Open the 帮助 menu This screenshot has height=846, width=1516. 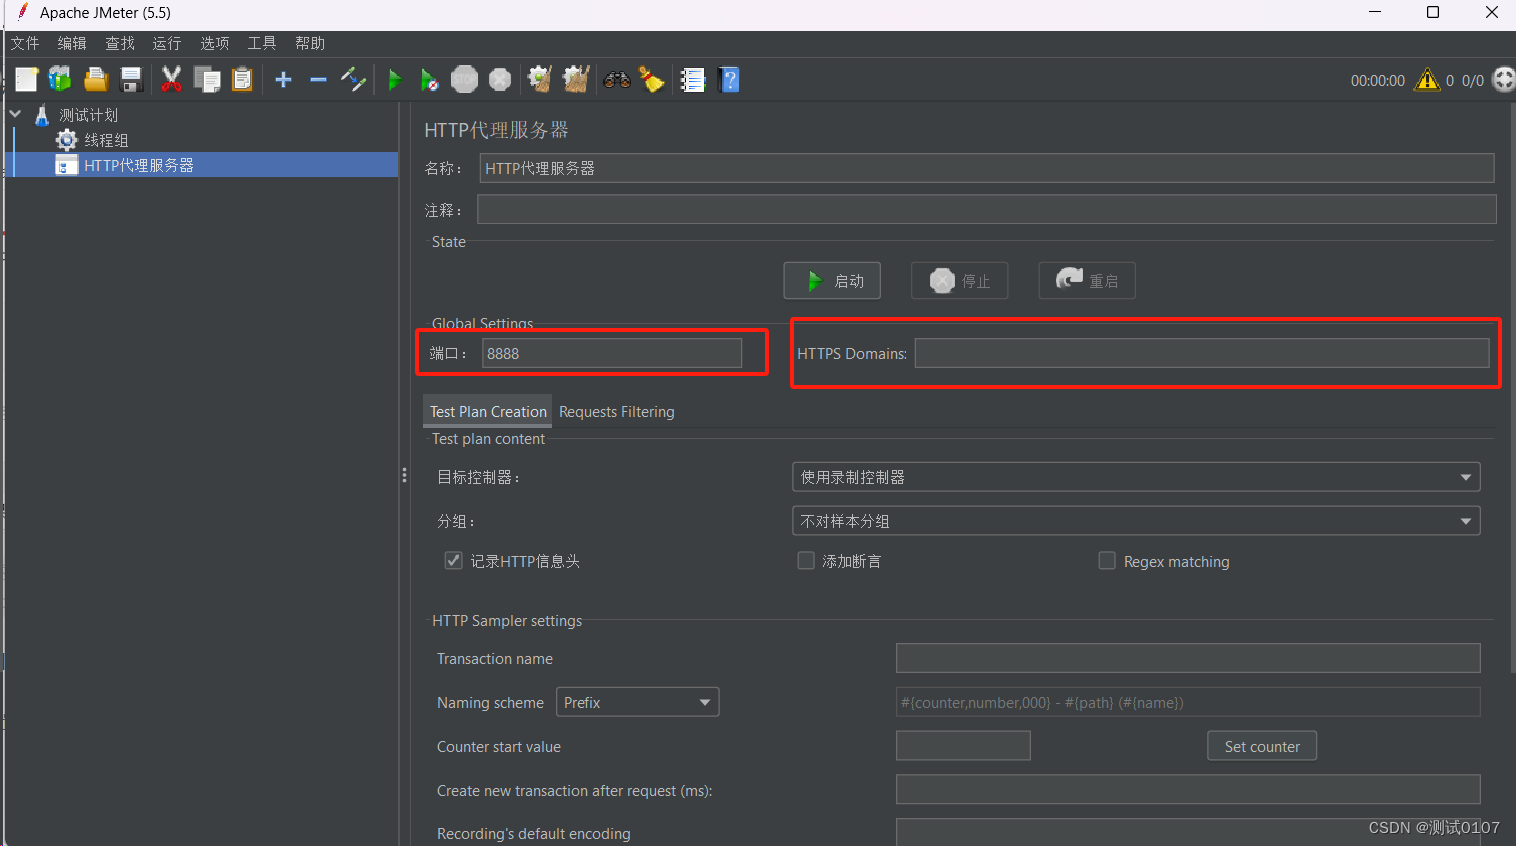310,43
